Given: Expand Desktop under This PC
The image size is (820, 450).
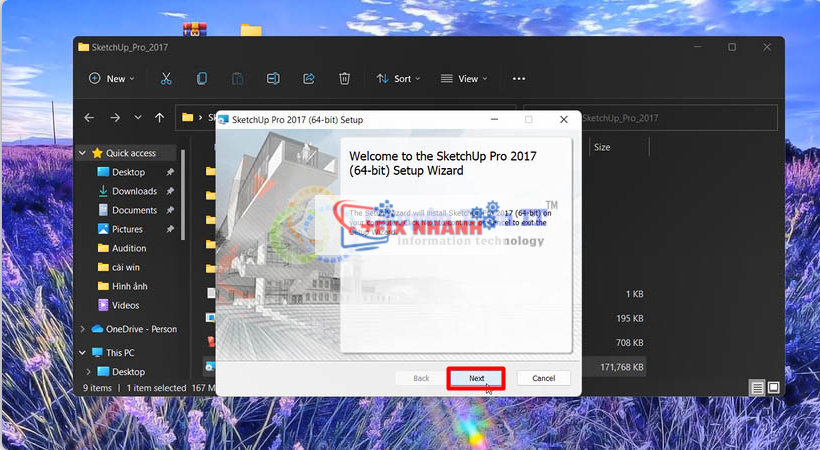Looking at the screenshot, I should (x=88, y=372).
